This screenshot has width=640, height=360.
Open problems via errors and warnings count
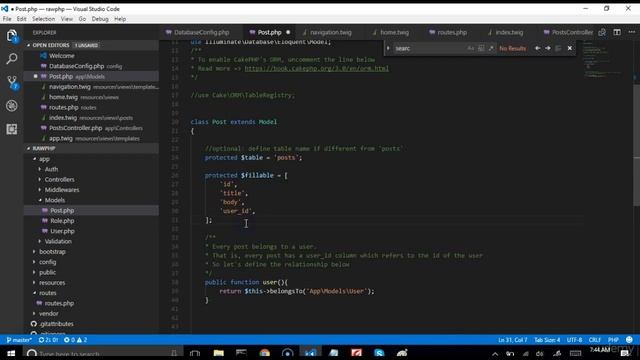76,340
